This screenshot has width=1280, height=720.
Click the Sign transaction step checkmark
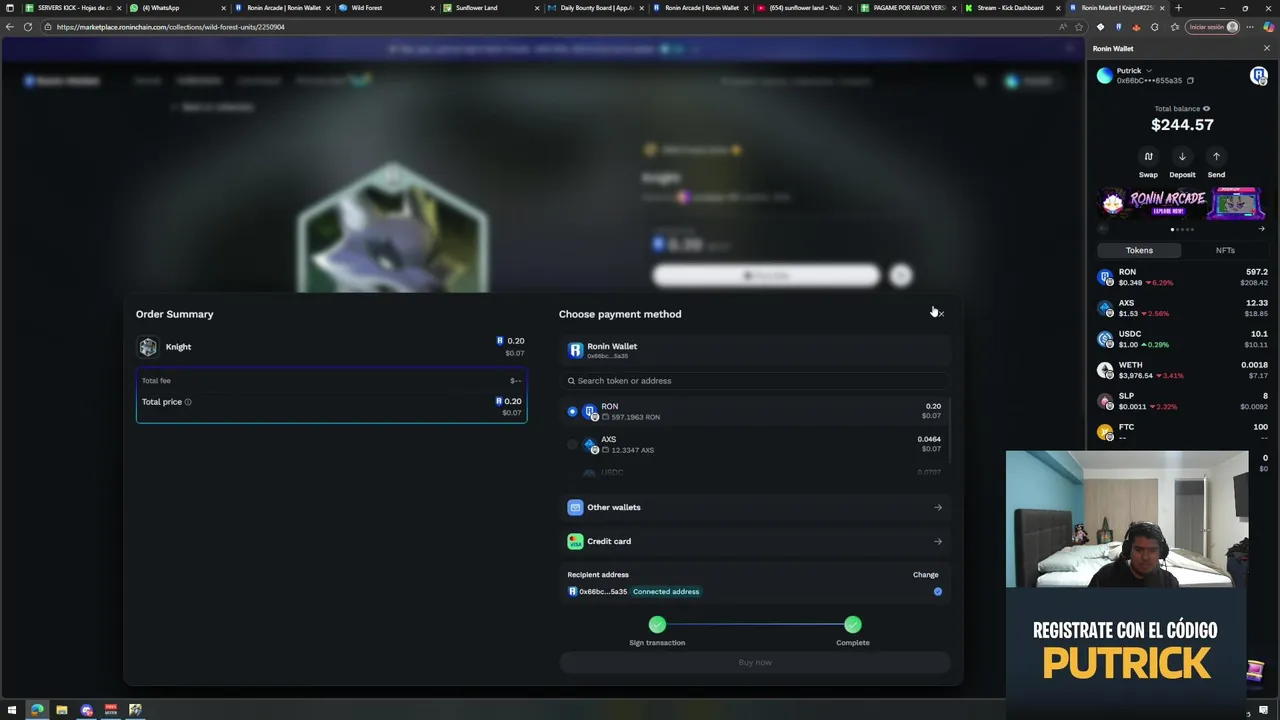657,624
